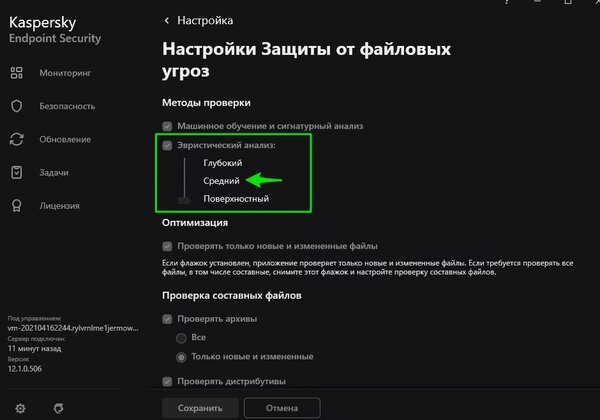The height and width of the screenshot is (420, 600).
Task: Click the Методы проверки section heading
Action: click(206, 103)
